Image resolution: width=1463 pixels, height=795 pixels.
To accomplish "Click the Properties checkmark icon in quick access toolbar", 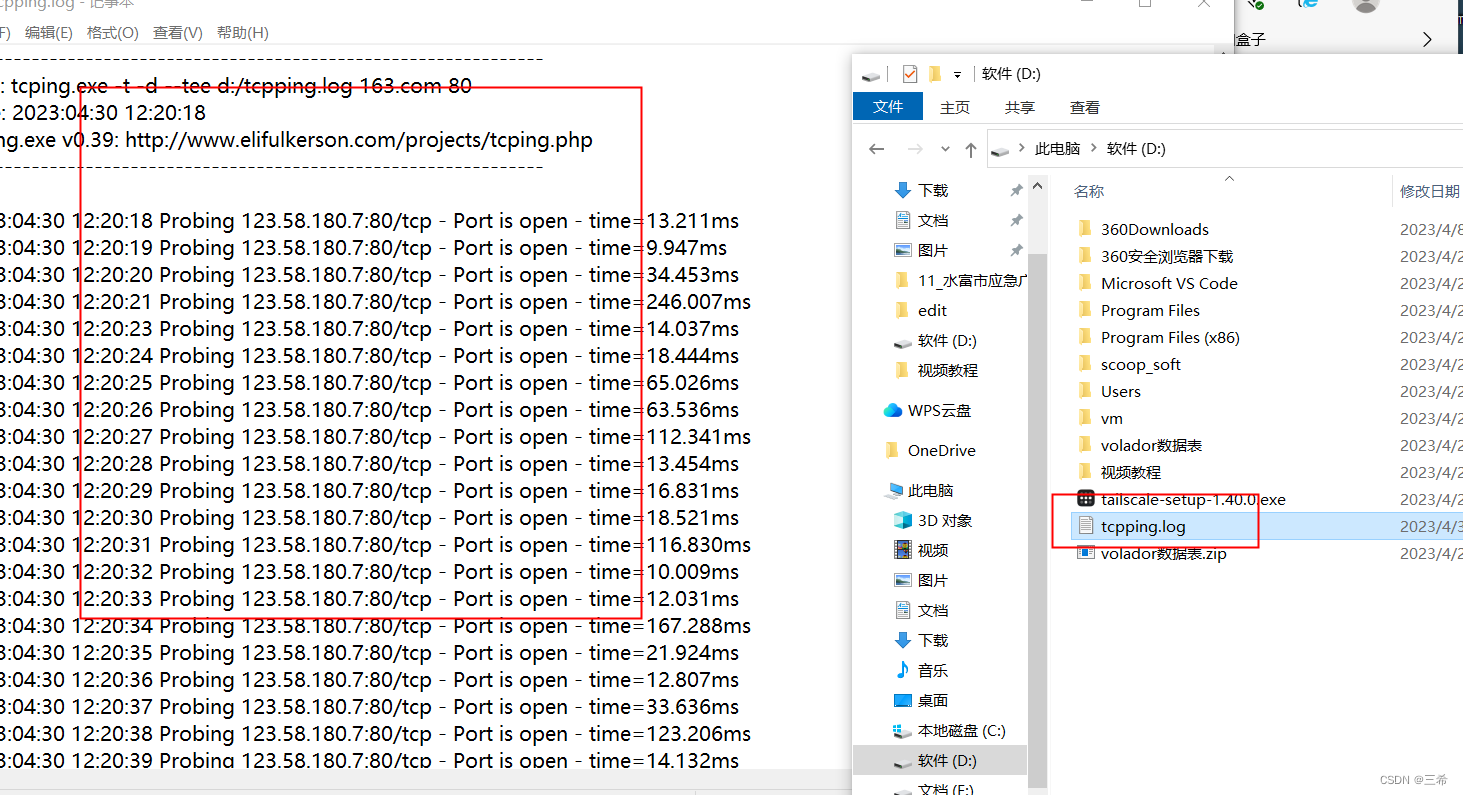I will [909, 74].
